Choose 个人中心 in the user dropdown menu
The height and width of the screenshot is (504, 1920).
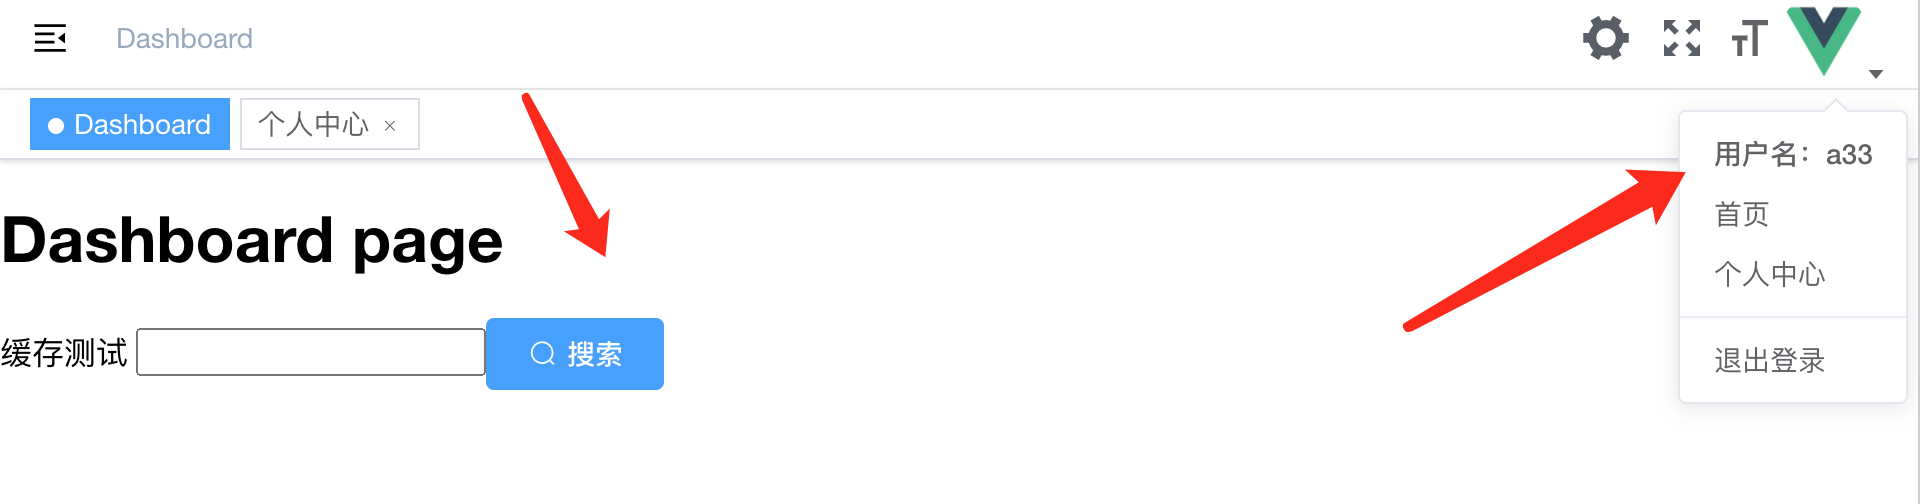pyautogui.click(x=1770, y=274)
